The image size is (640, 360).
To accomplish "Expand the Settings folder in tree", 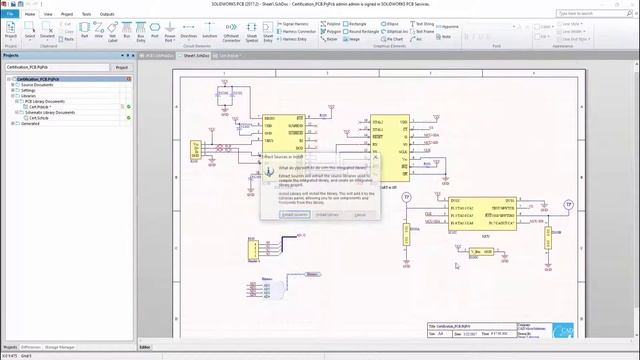I will [13, 90].
